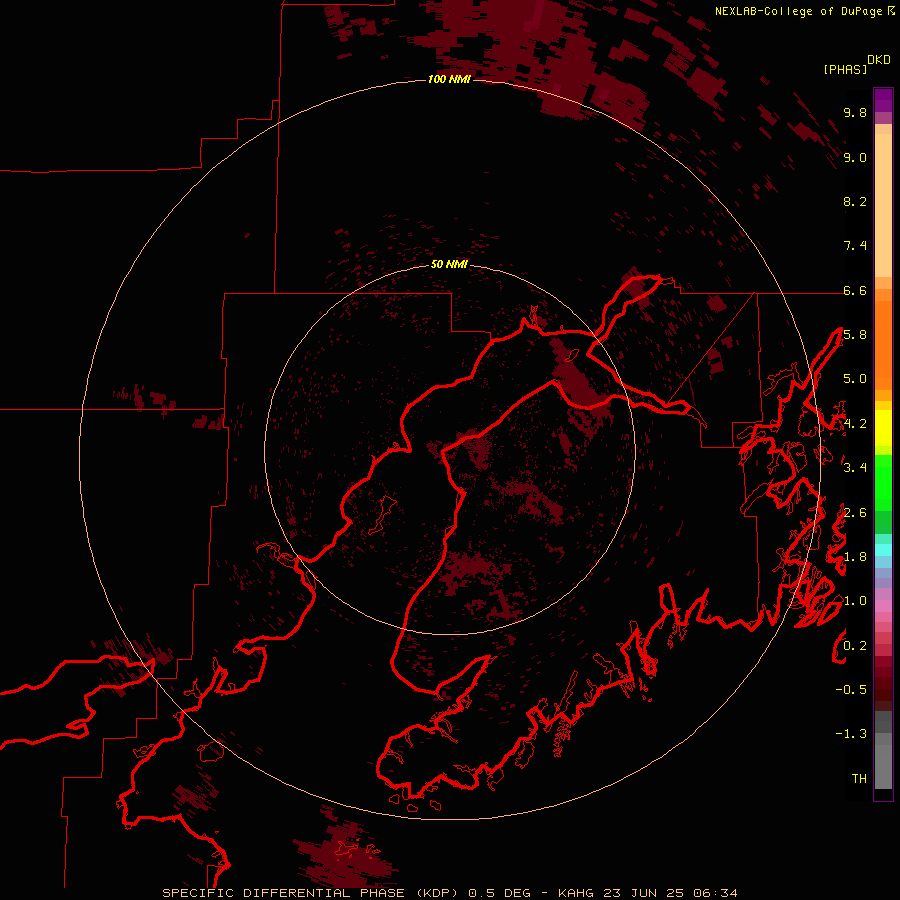Click the cyan segment of the color bar

pyautogui.click(x=883, y=550)
